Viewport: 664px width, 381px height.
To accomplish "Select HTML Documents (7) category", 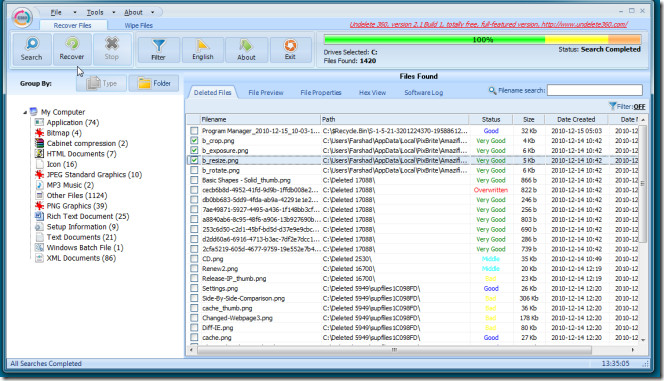I will (x=81, y=154).
